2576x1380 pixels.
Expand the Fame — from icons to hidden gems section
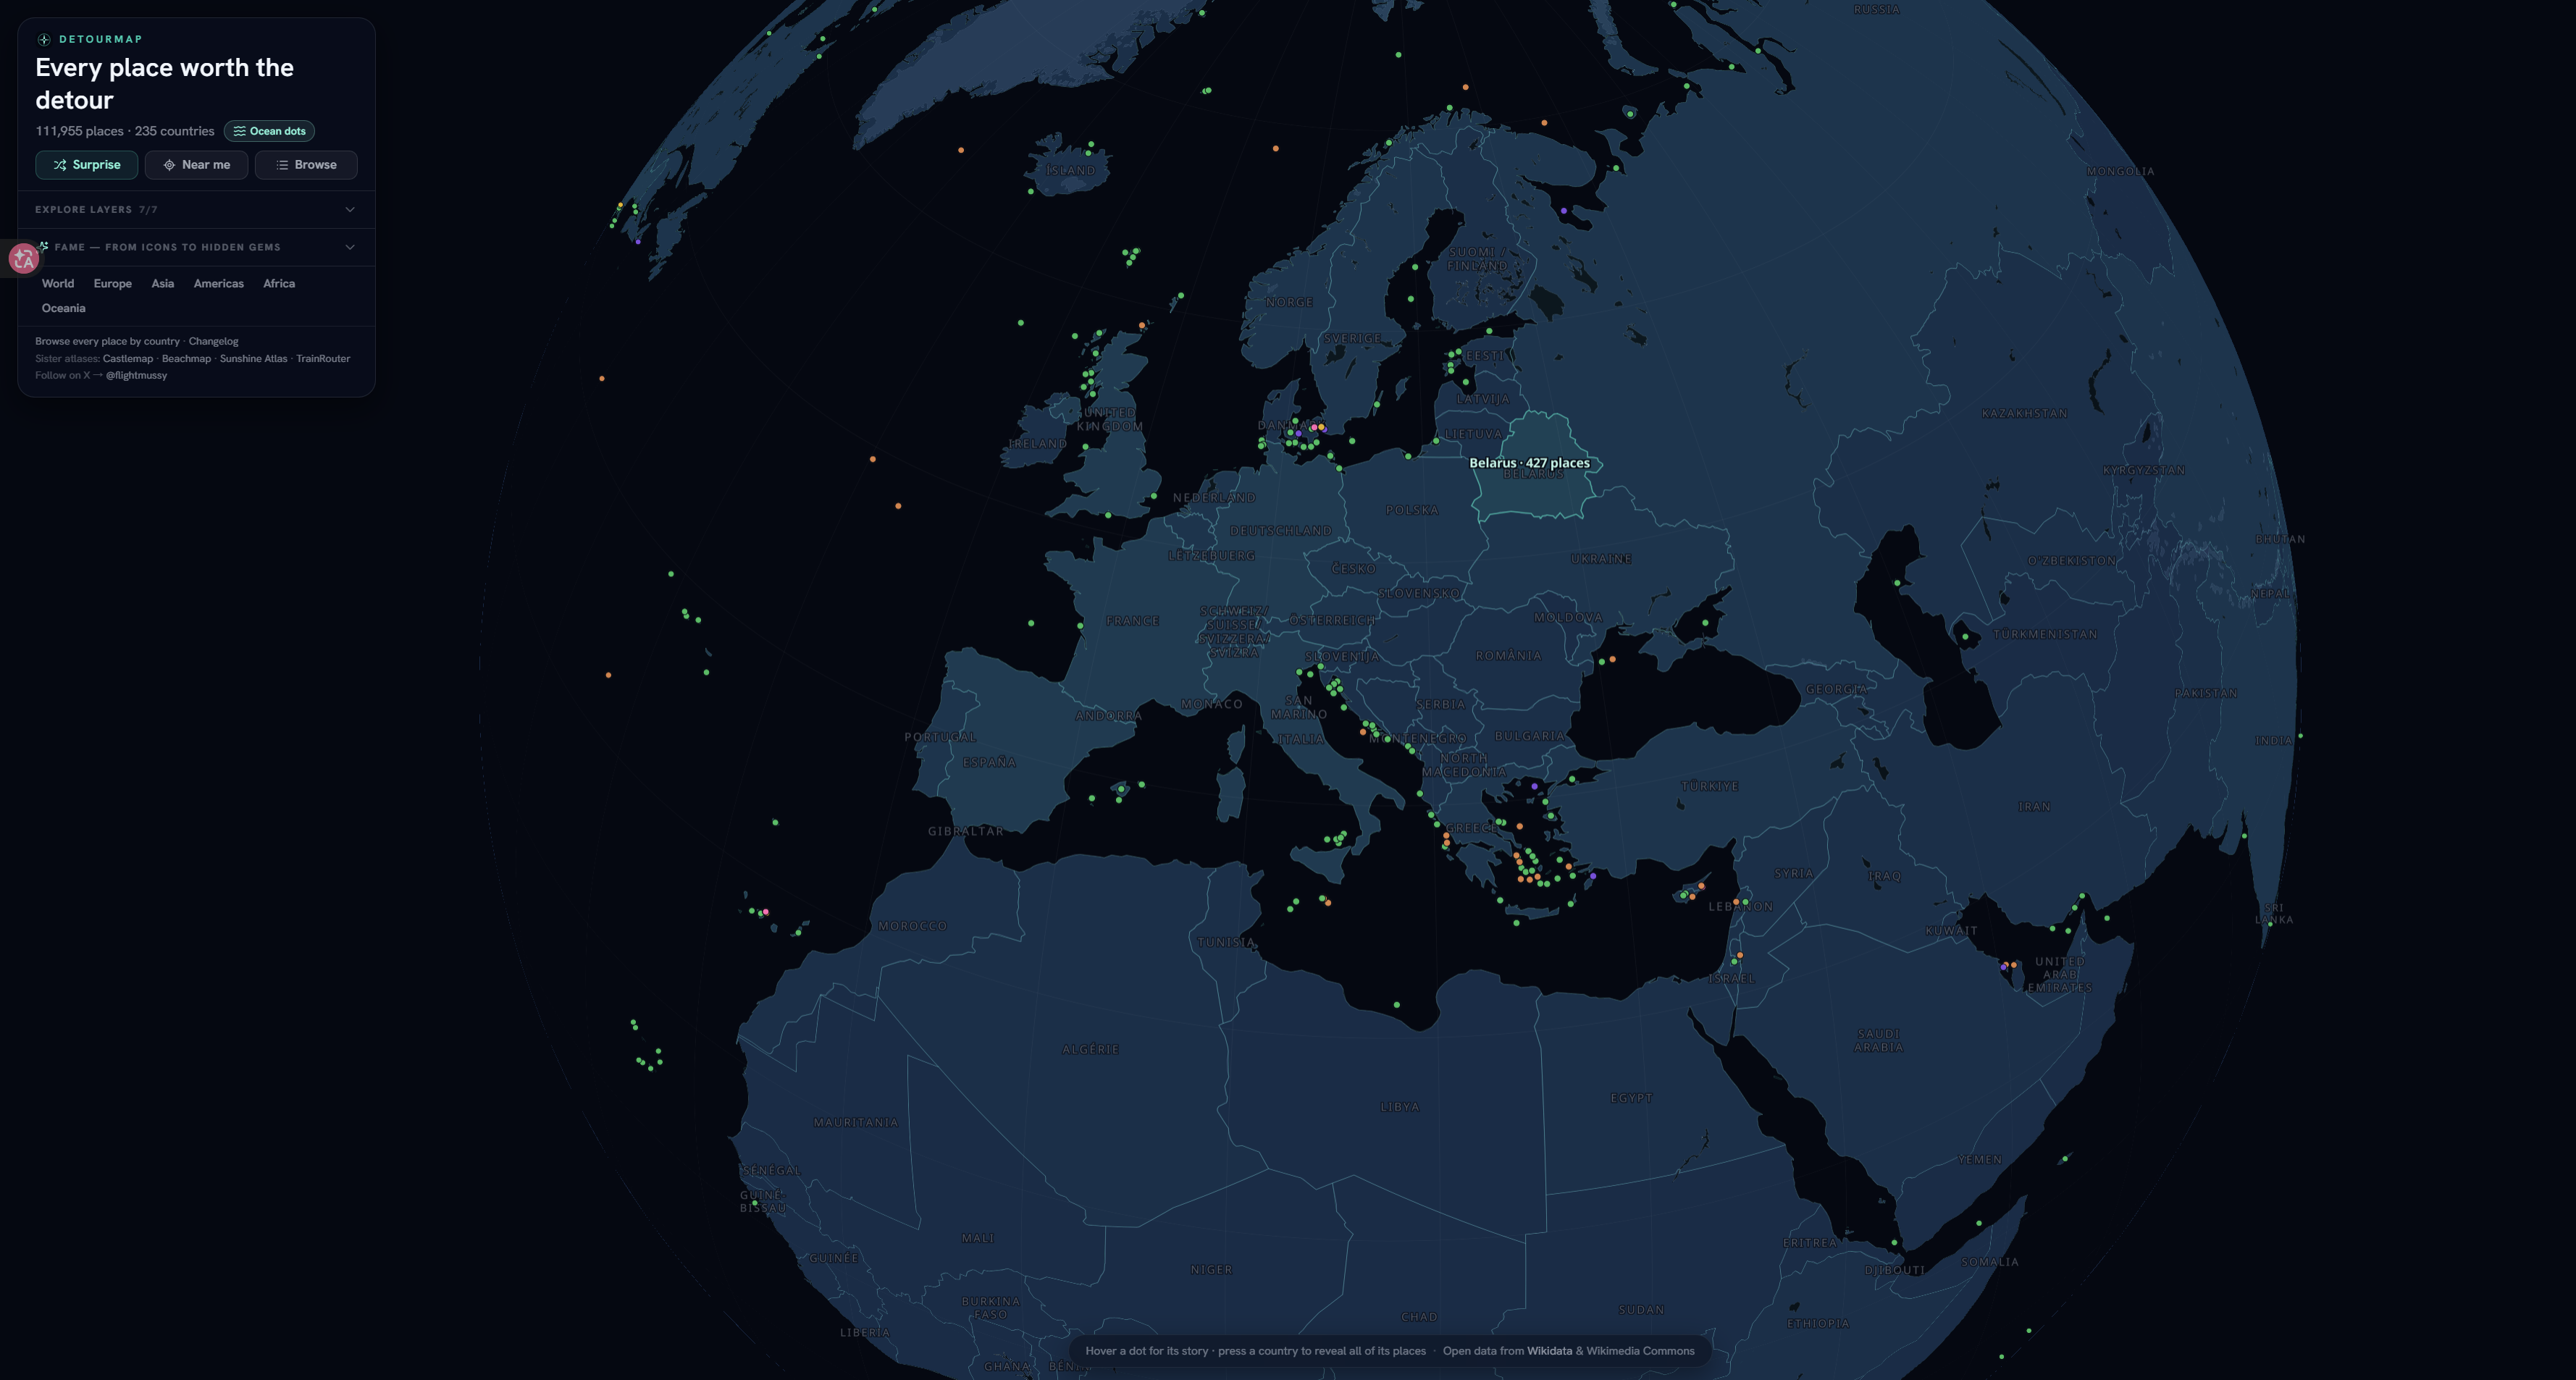(x=196, y=247)
